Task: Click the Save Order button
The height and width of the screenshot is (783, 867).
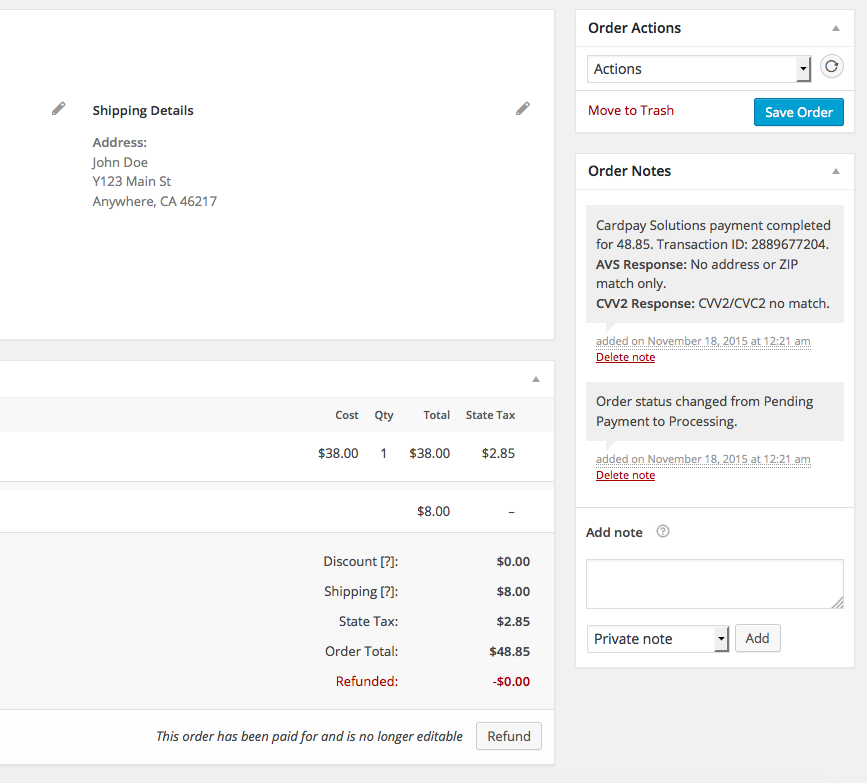Action: tap(798, 112)
